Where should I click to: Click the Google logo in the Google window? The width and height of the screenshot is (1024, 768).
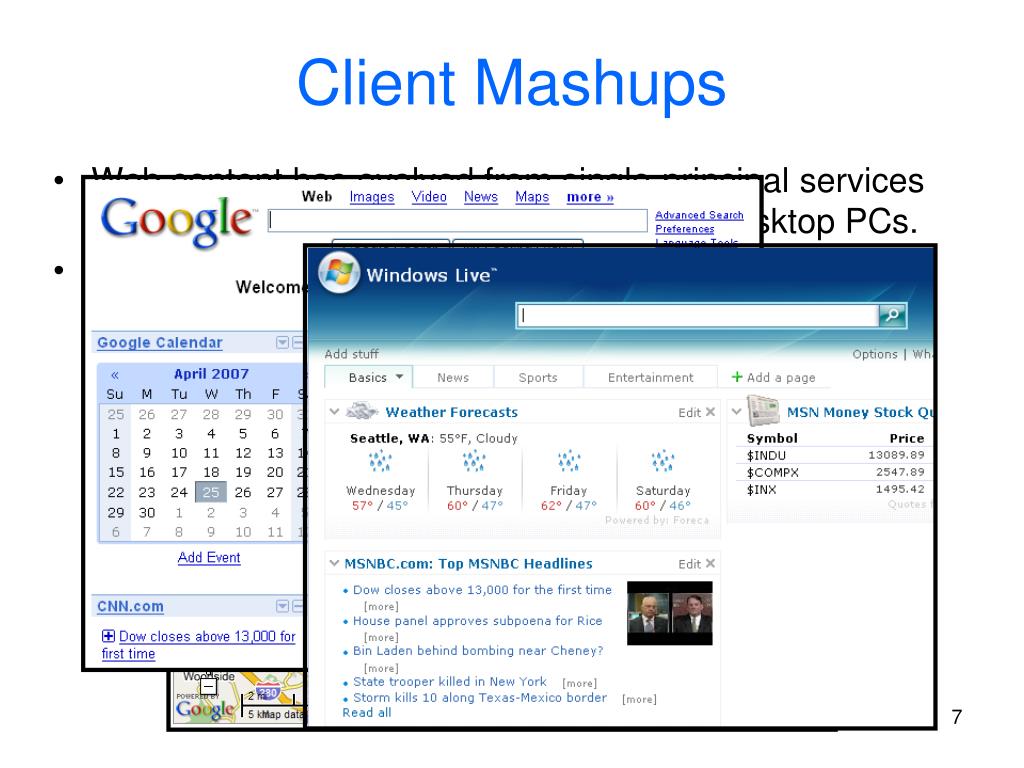pyautogui.click(x=176, y=221)
